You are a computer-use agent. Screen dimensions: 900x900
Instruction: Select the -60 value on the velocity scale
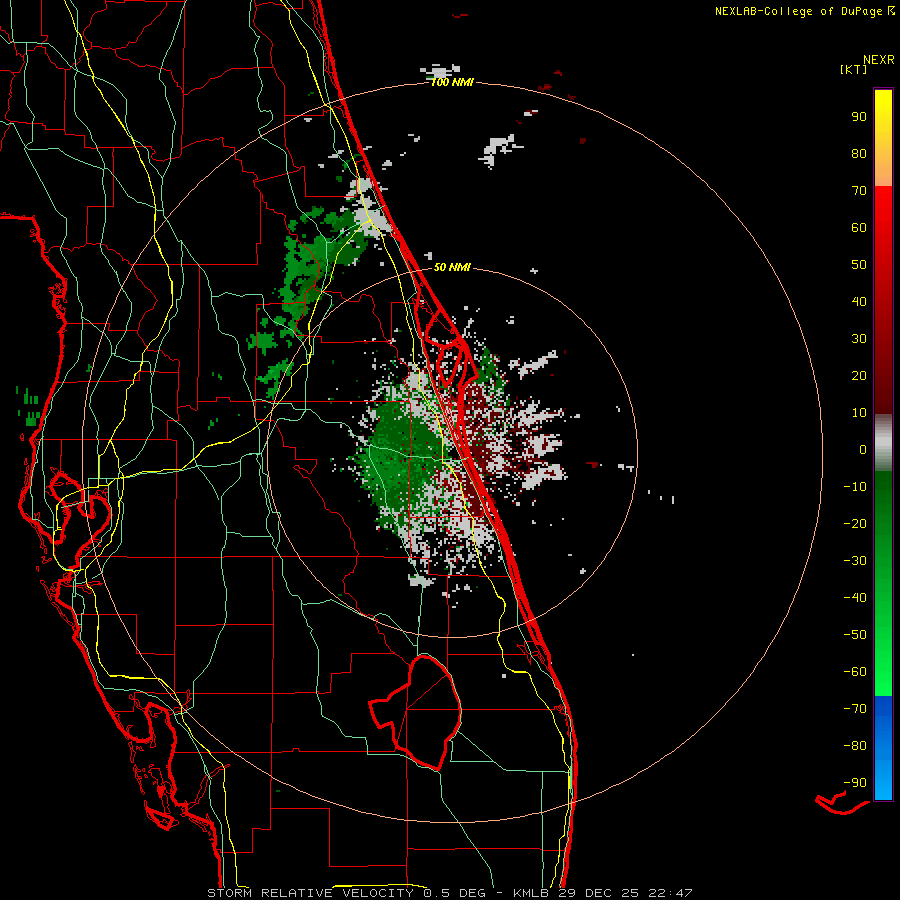pos(855,672)
